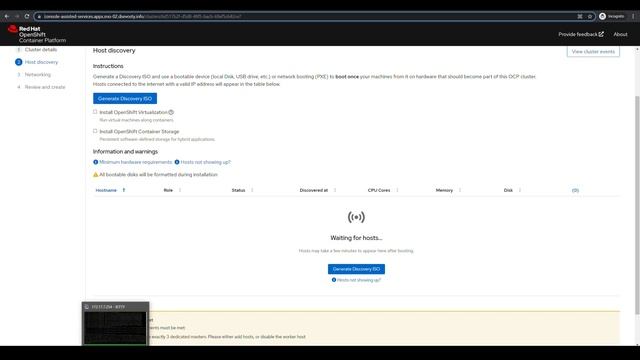Click the browser back arrow

point(7,16)
